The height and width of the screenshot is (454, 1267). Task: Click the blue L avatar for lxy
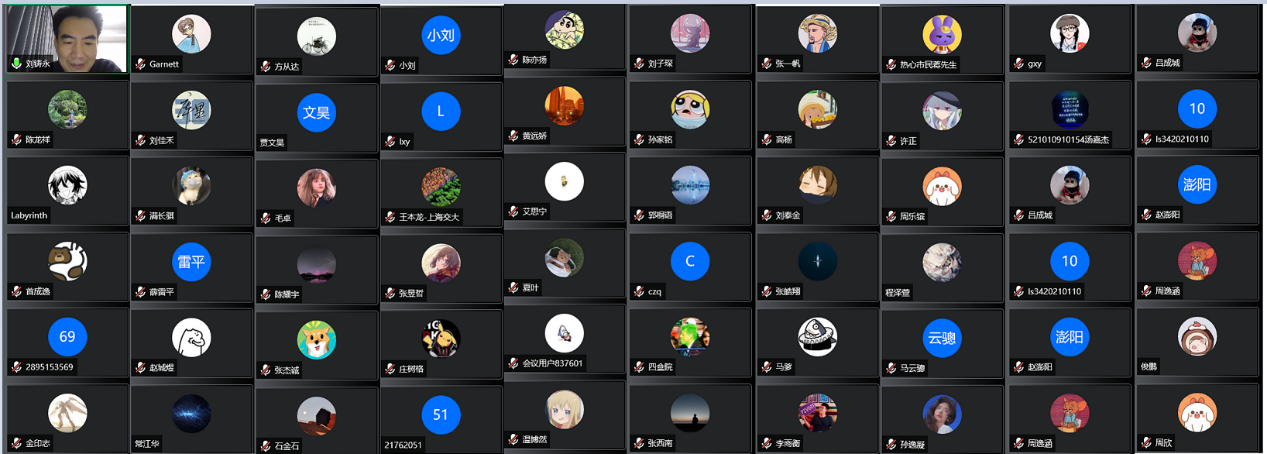point(441,111)
